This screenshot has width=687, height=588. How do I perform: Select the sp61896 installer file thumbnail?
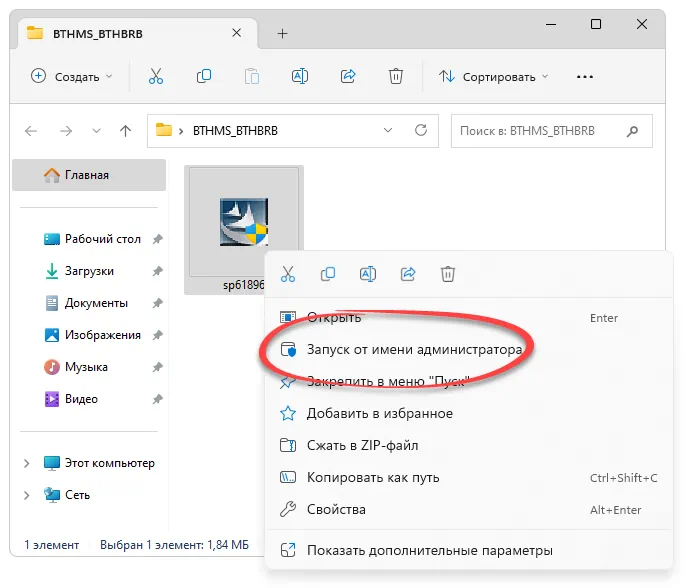244,222
